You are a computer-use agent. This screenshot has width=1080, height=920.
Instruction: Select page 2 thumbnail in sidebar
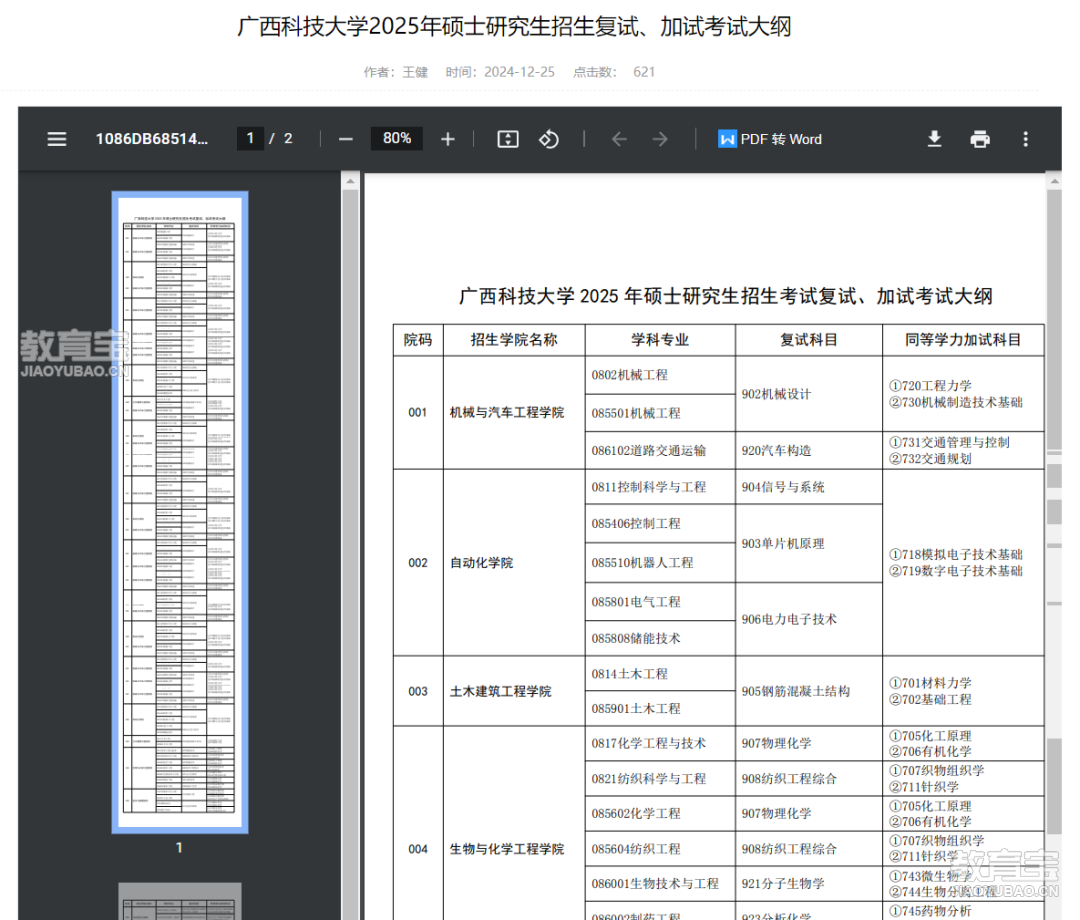[x=180, y=901]
